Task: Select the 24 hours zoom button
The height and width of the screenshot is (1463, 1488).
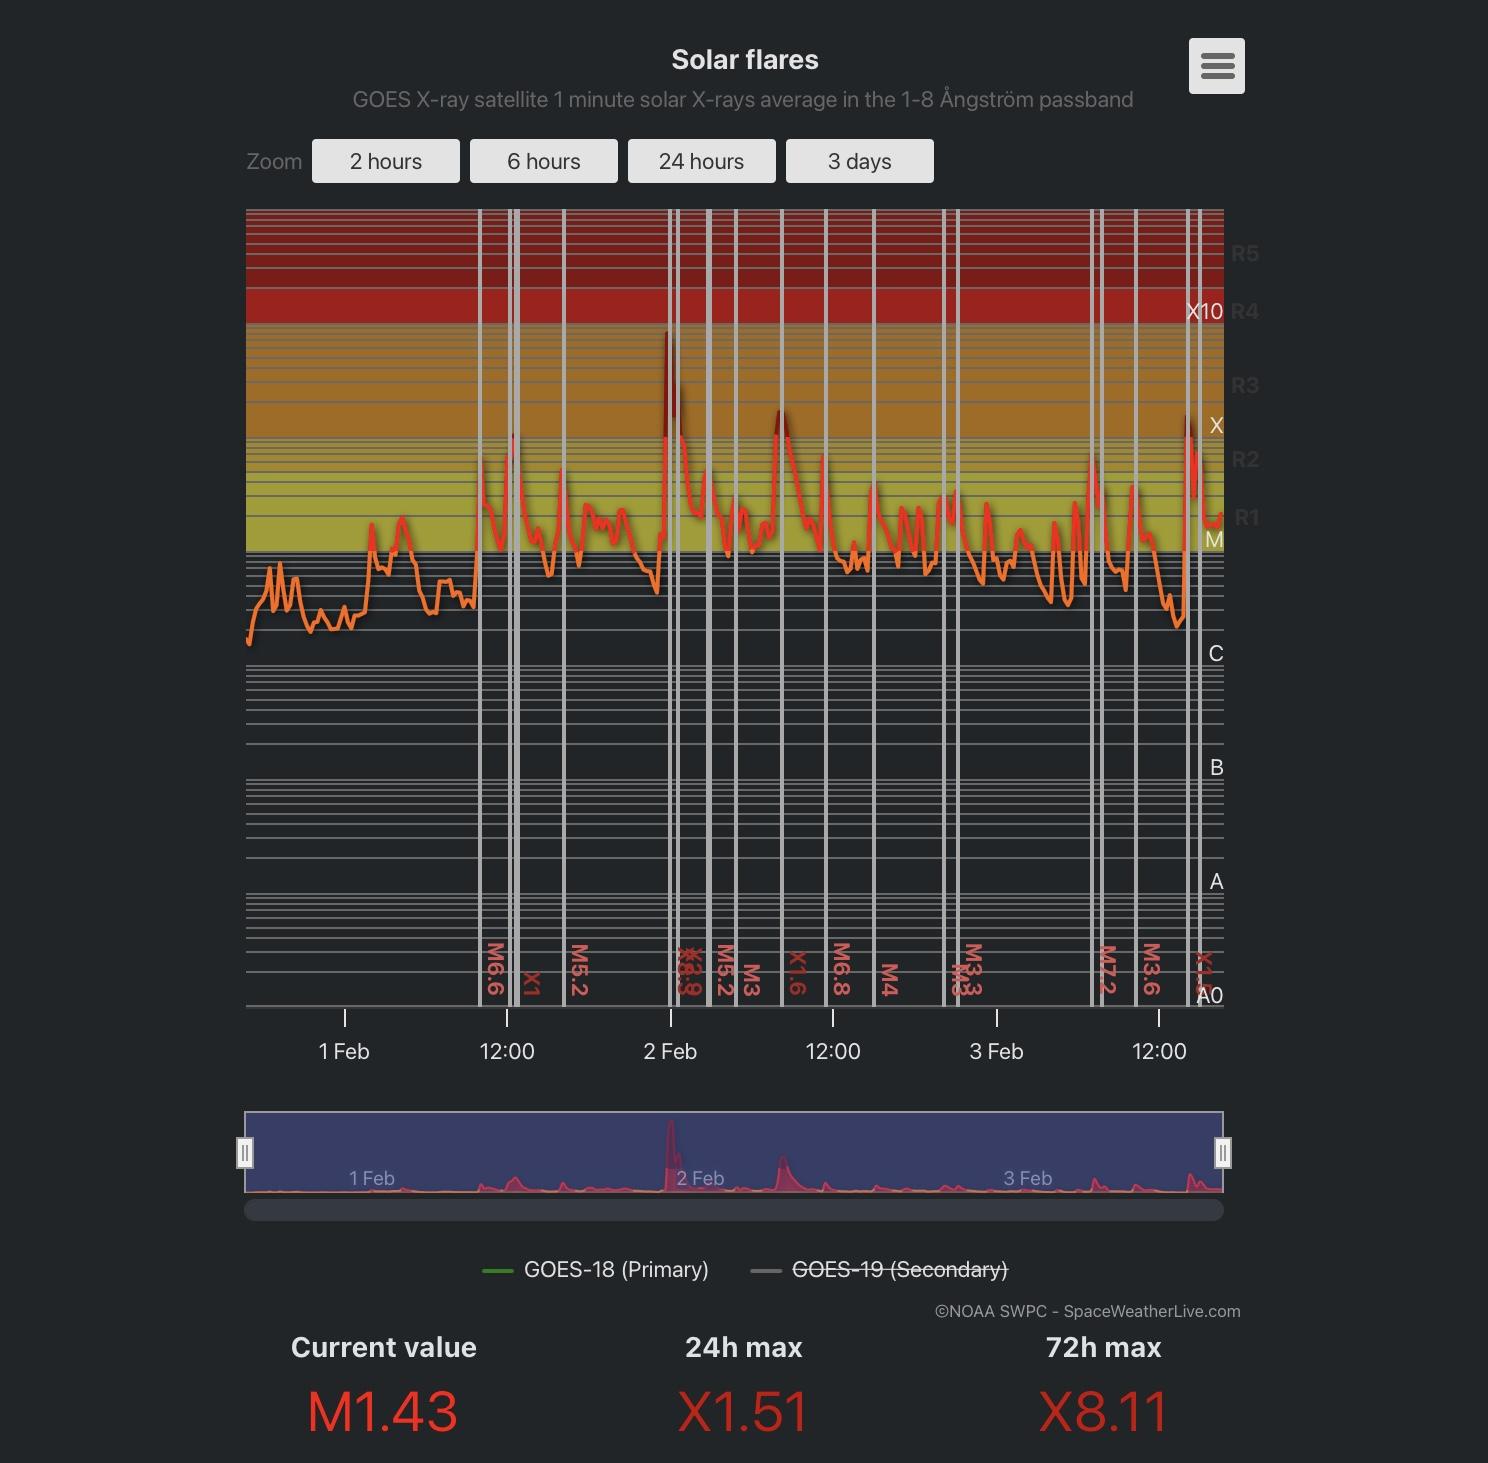Action: pos(702,161)
